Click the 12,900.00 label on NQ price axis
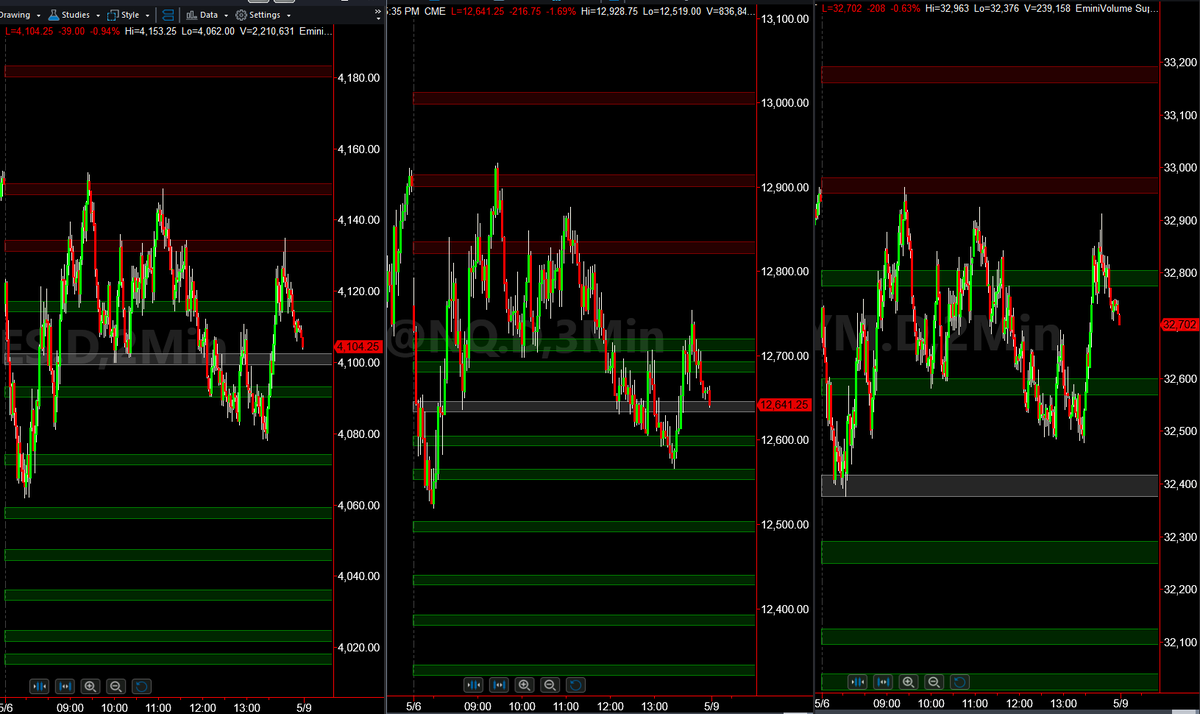 (x=786, y=188)
